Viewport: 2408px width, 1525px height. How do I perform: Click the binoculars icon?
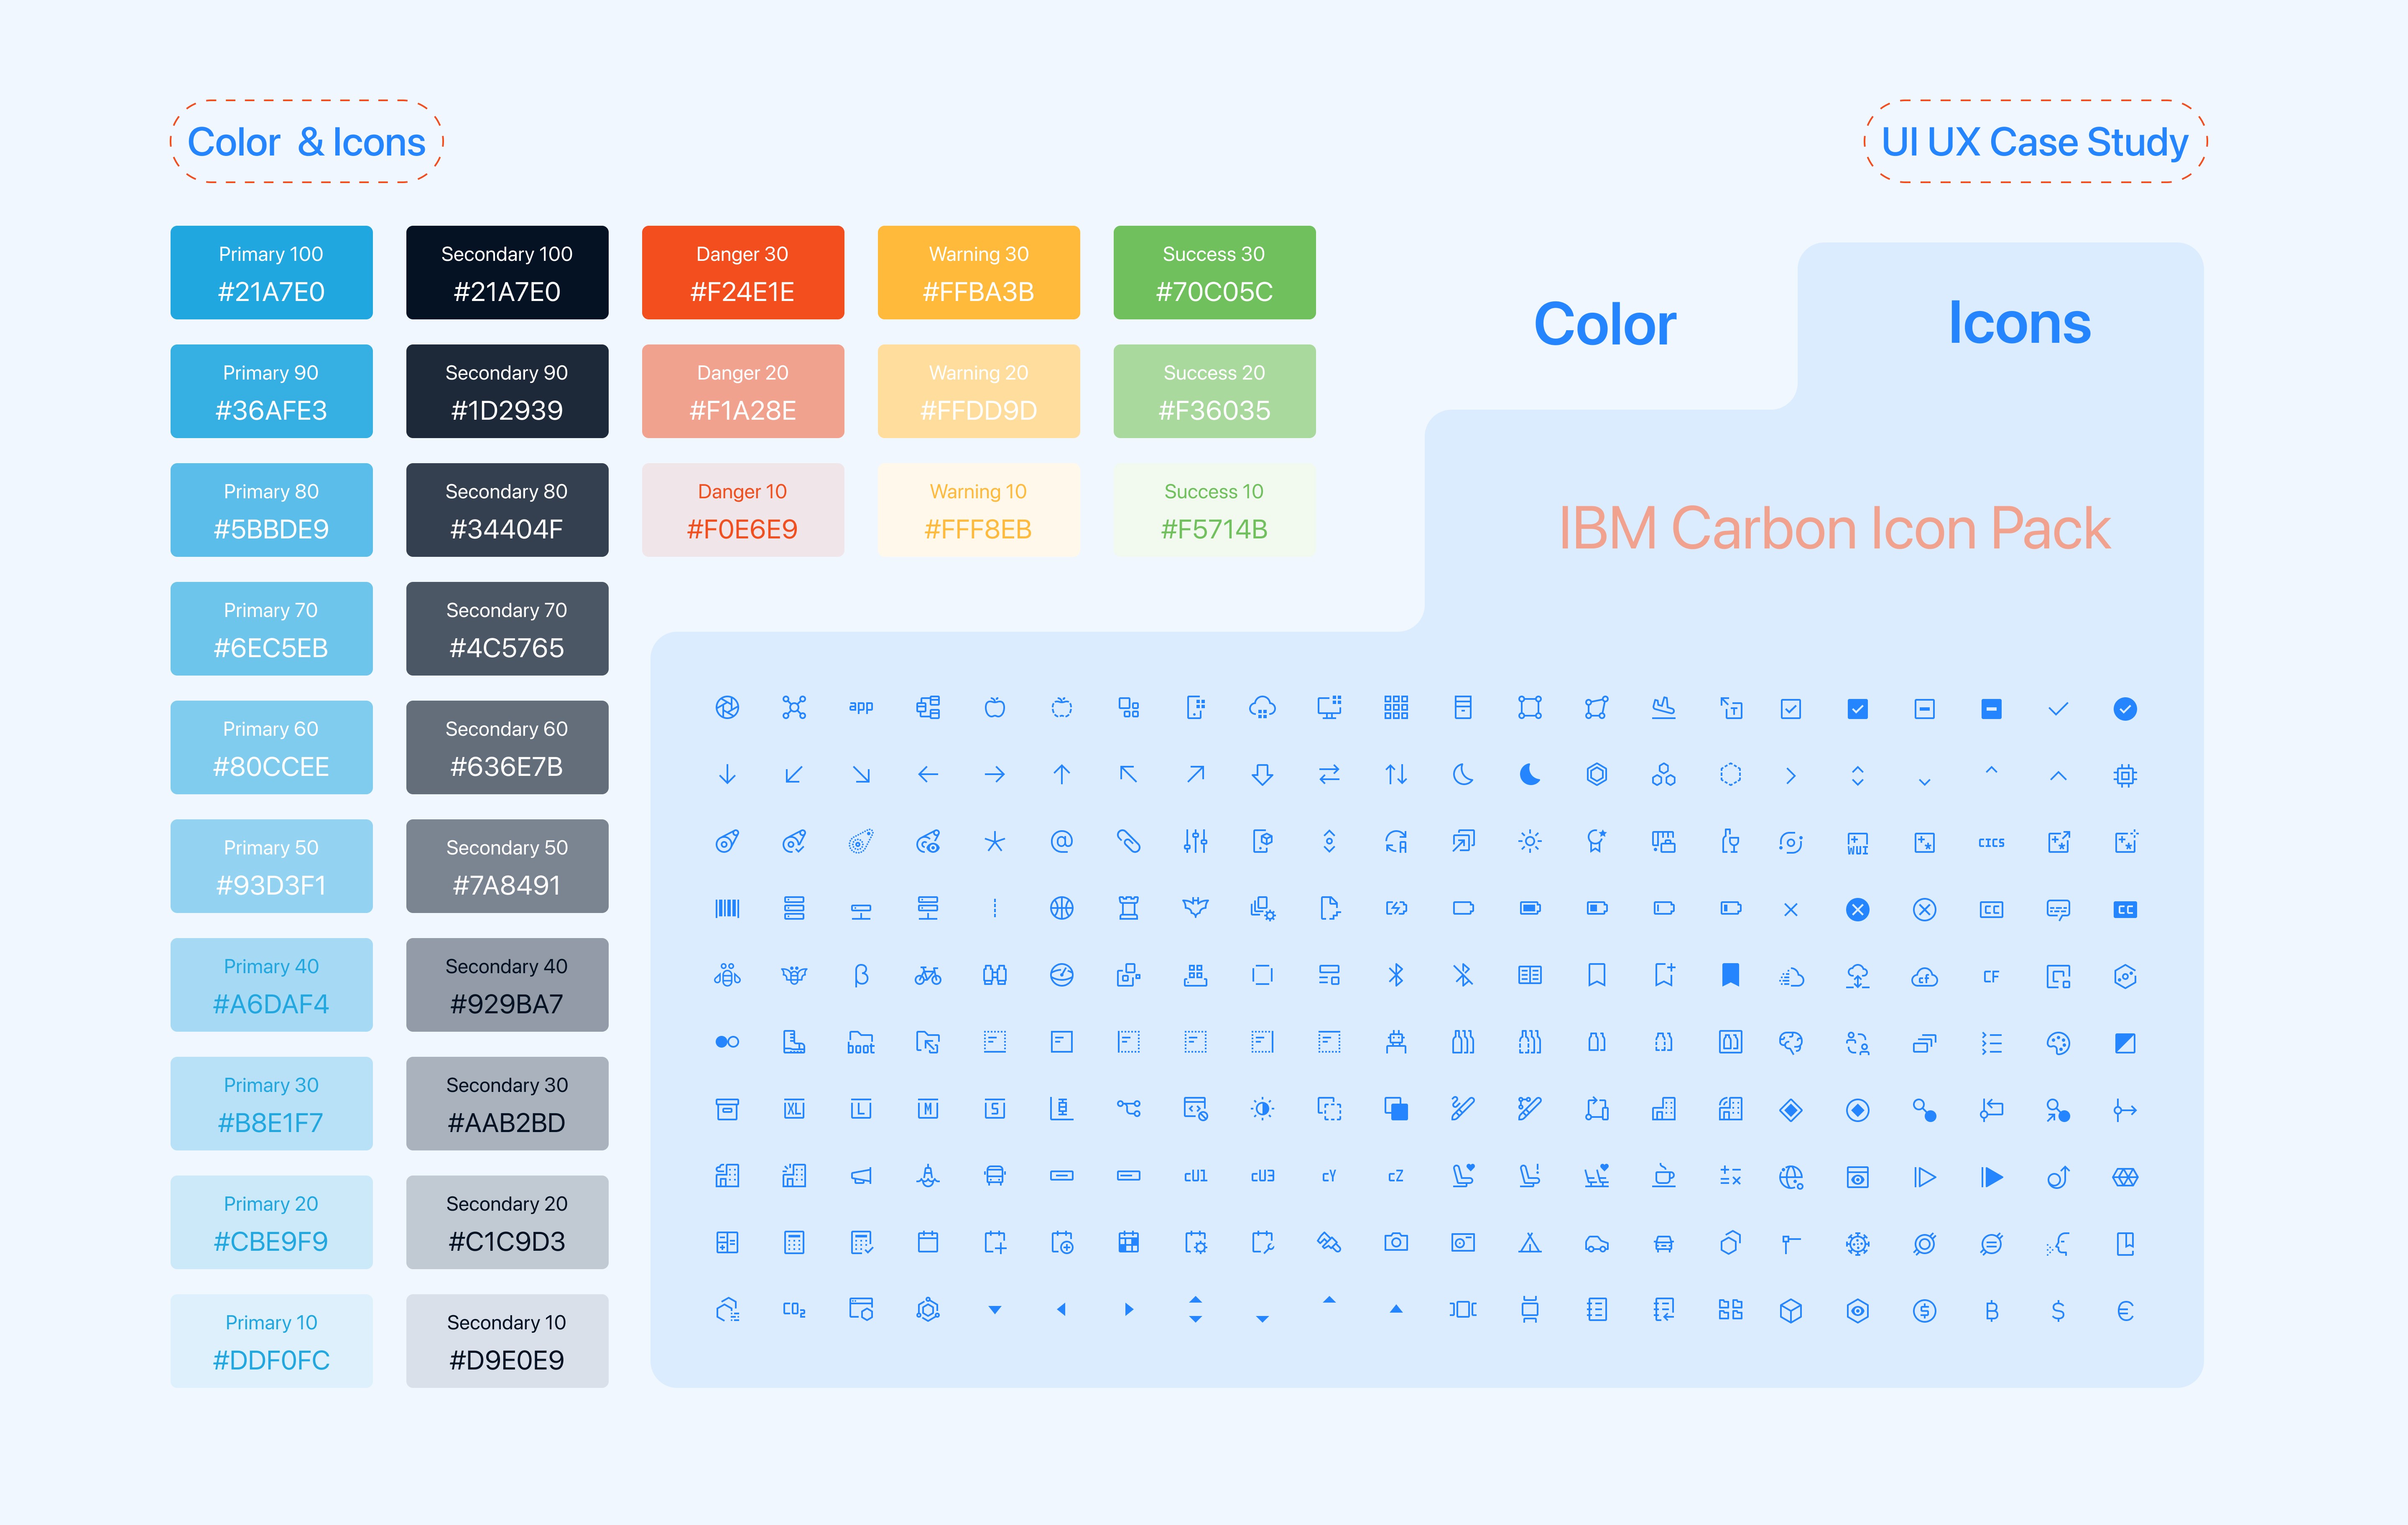pos(995,975)
